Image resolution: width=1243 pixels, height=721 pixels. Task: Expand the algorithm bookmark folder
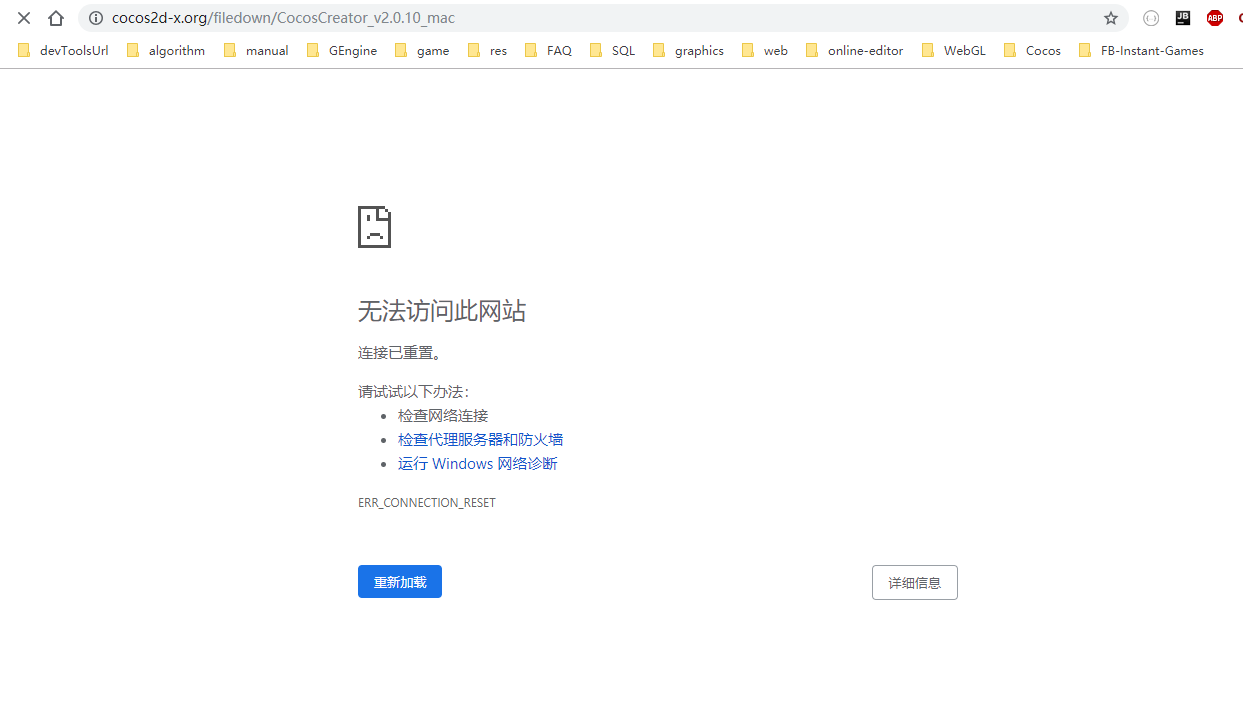click(166, 50)
